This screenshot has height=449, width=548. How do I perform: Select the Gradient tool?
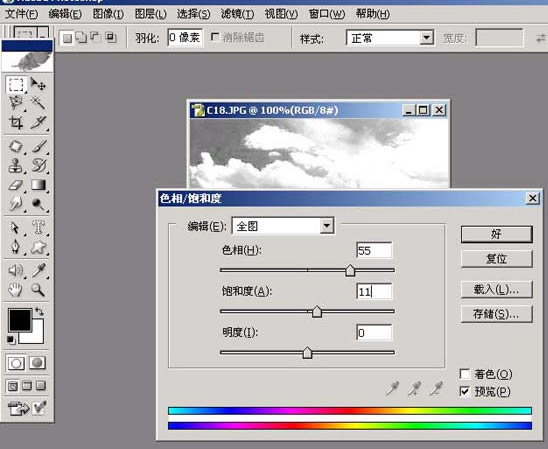click(38, 185)
